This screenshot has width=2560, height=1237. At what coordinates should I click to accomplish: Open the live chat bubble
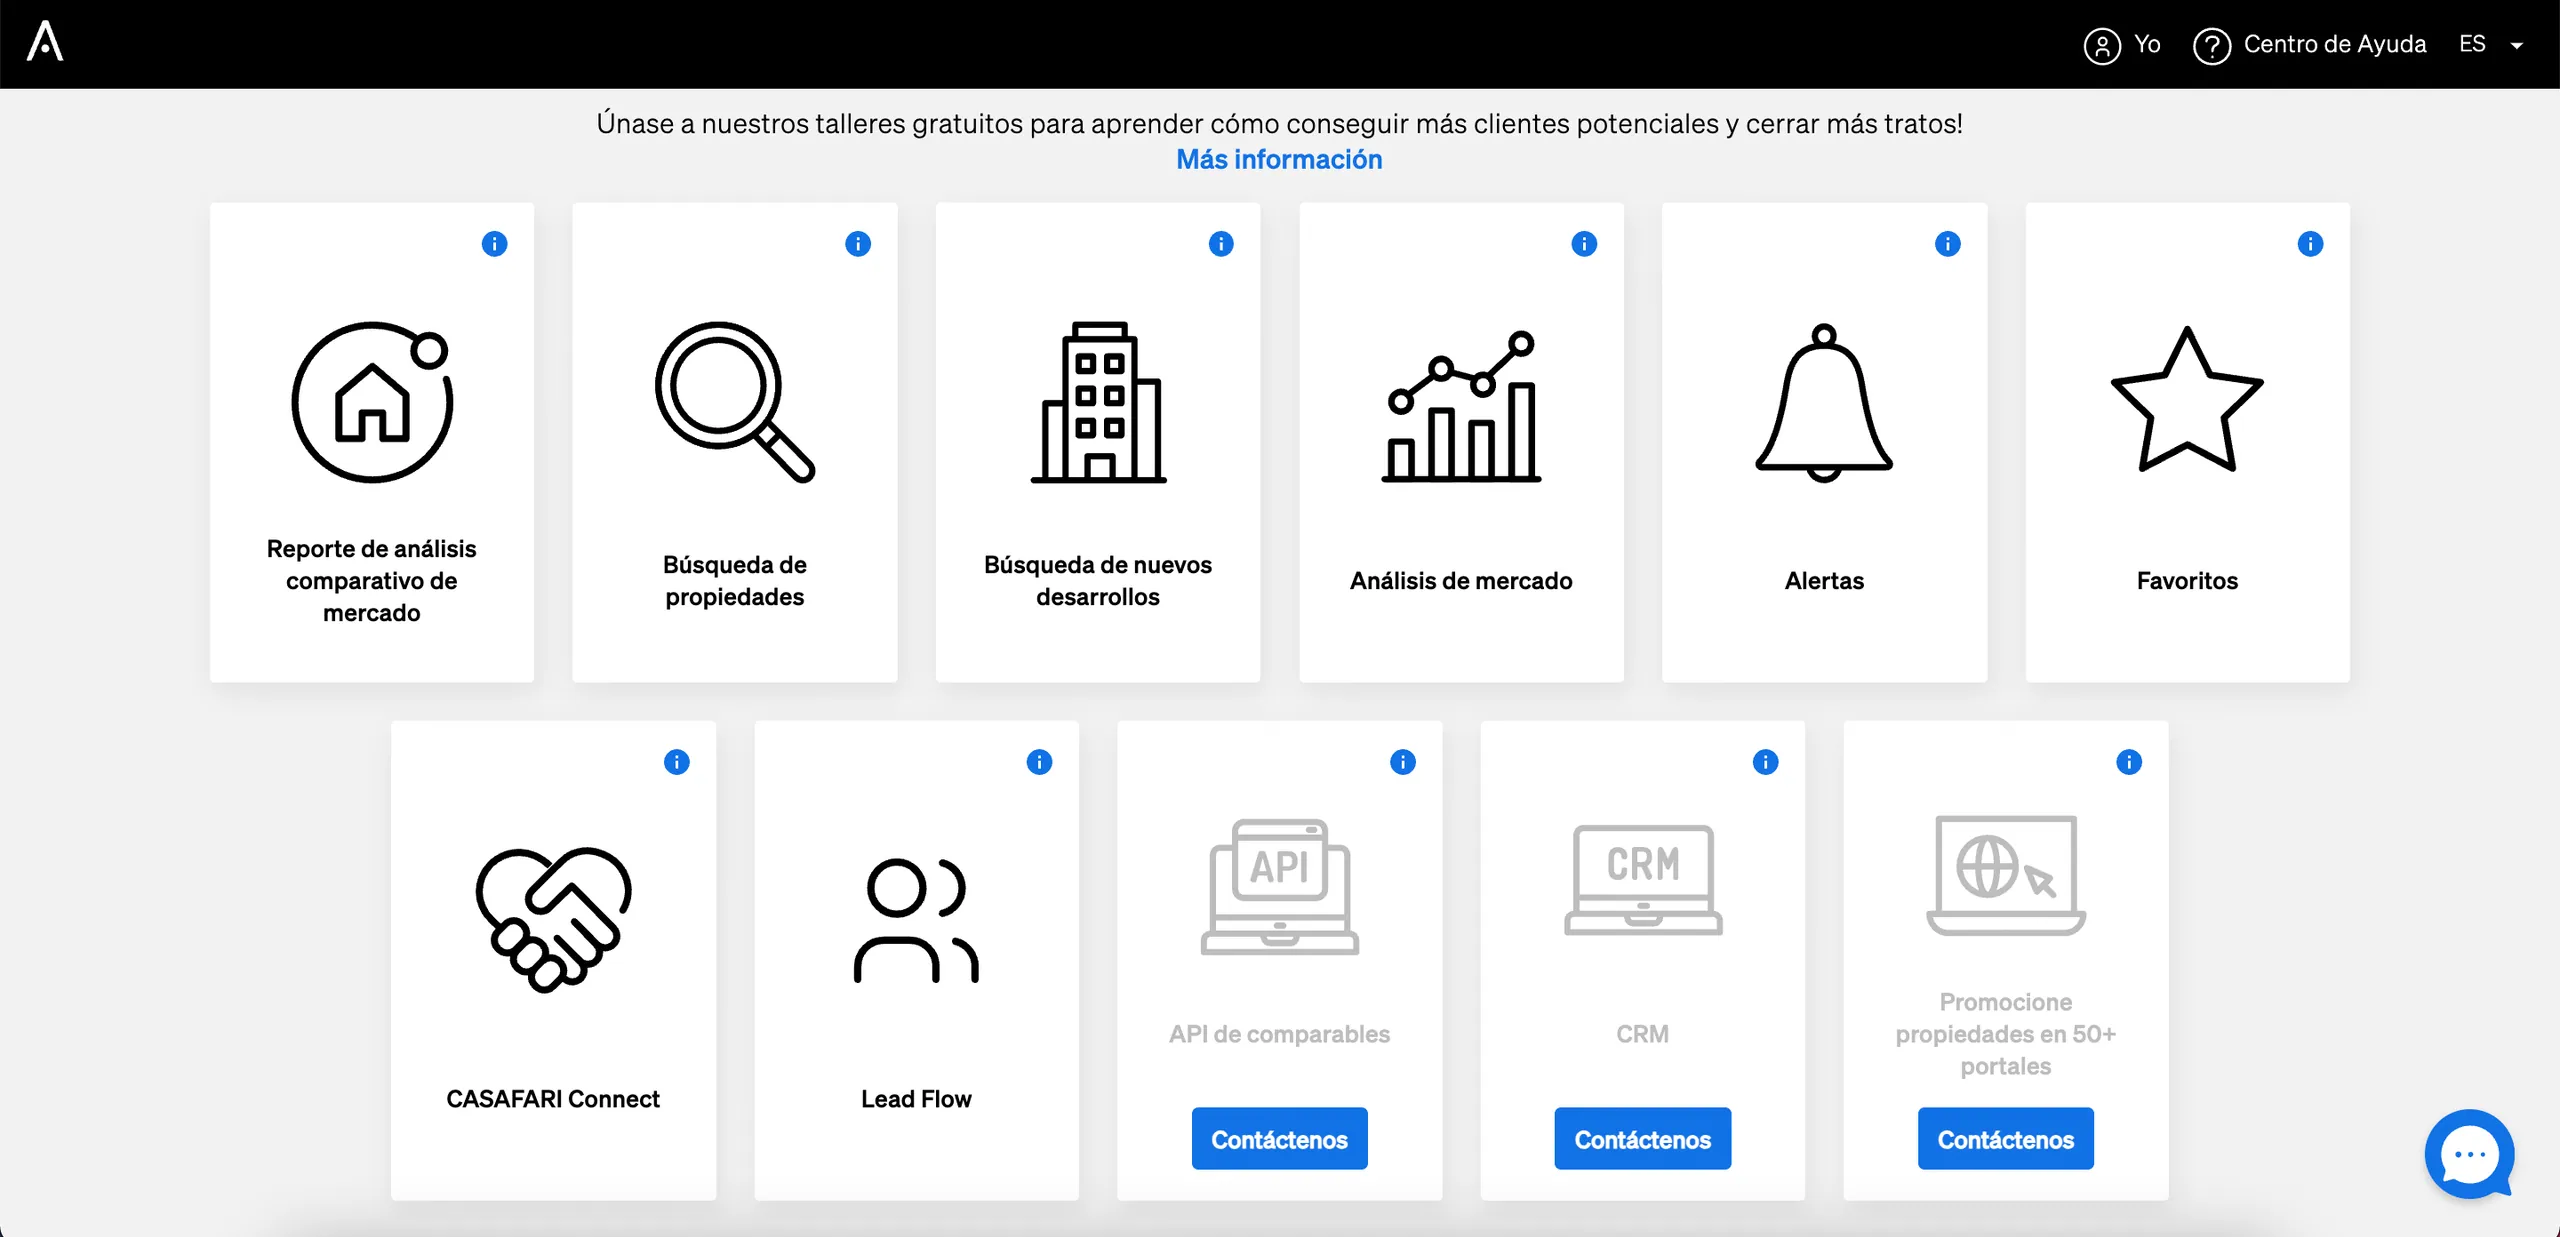click(2469, 1154)
